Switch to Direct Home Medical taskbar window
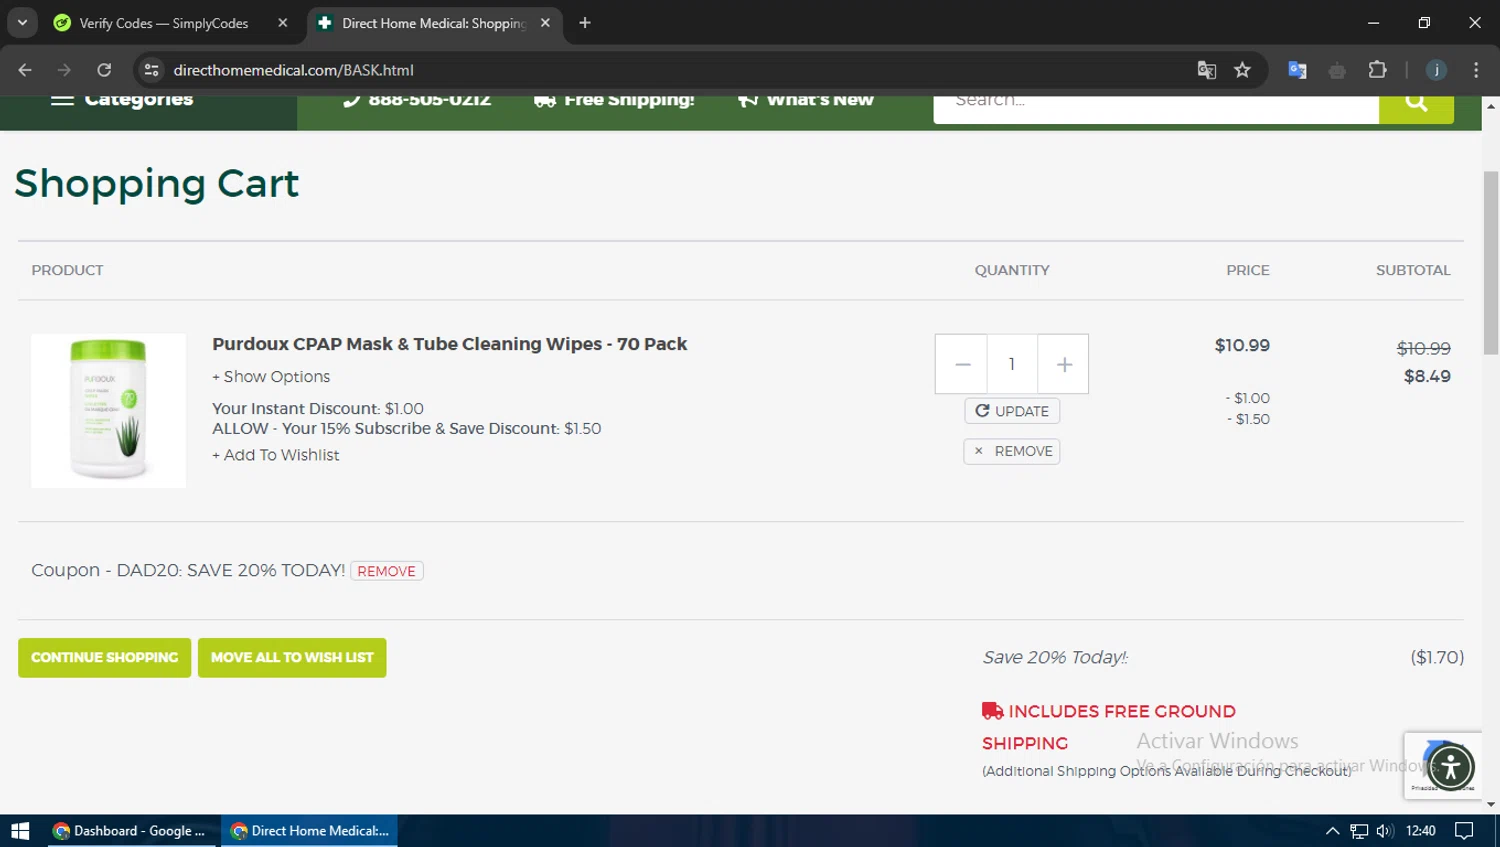This screenshot has height=847, width=1500. pyautogui.click(x=309, y=831)
